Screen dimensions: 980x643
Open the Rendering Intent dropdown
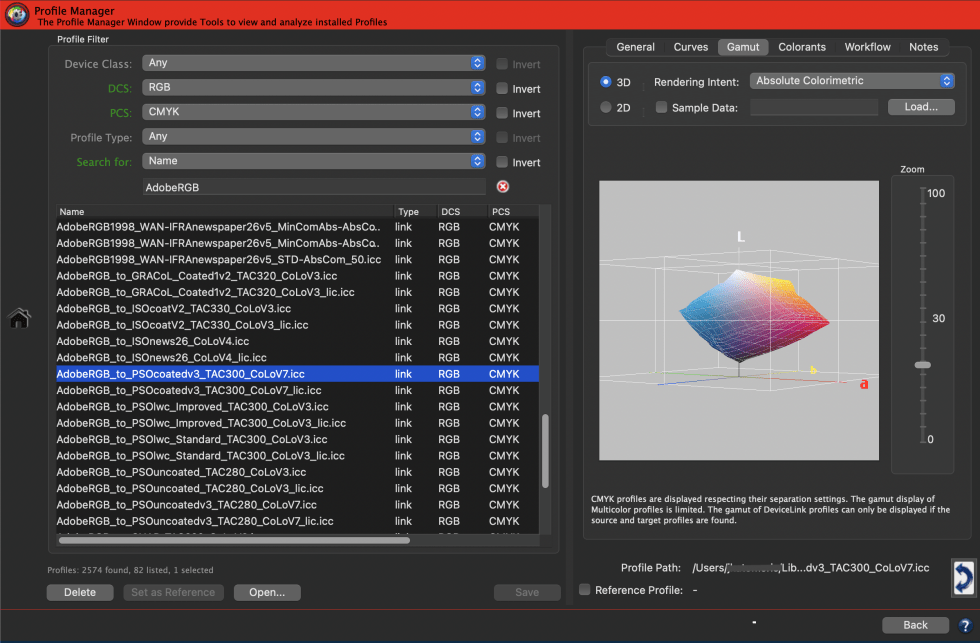851,81
